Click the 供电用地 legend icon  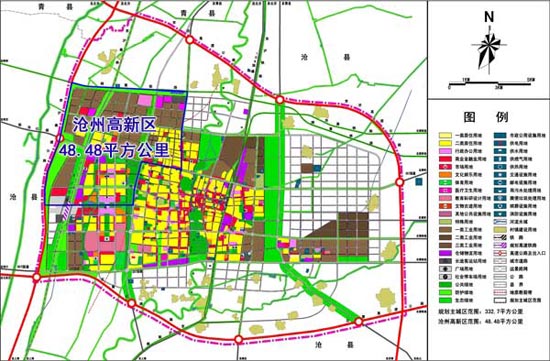tap(499, 143)
